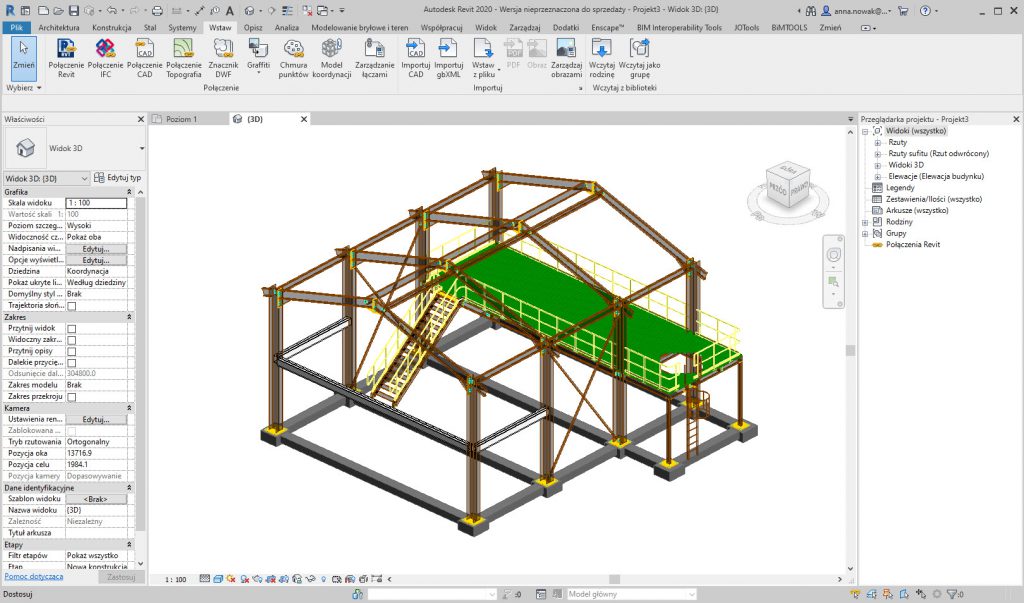
Task: Click the Skala widoku 1 : 100 field
Action: click(96, 203)
